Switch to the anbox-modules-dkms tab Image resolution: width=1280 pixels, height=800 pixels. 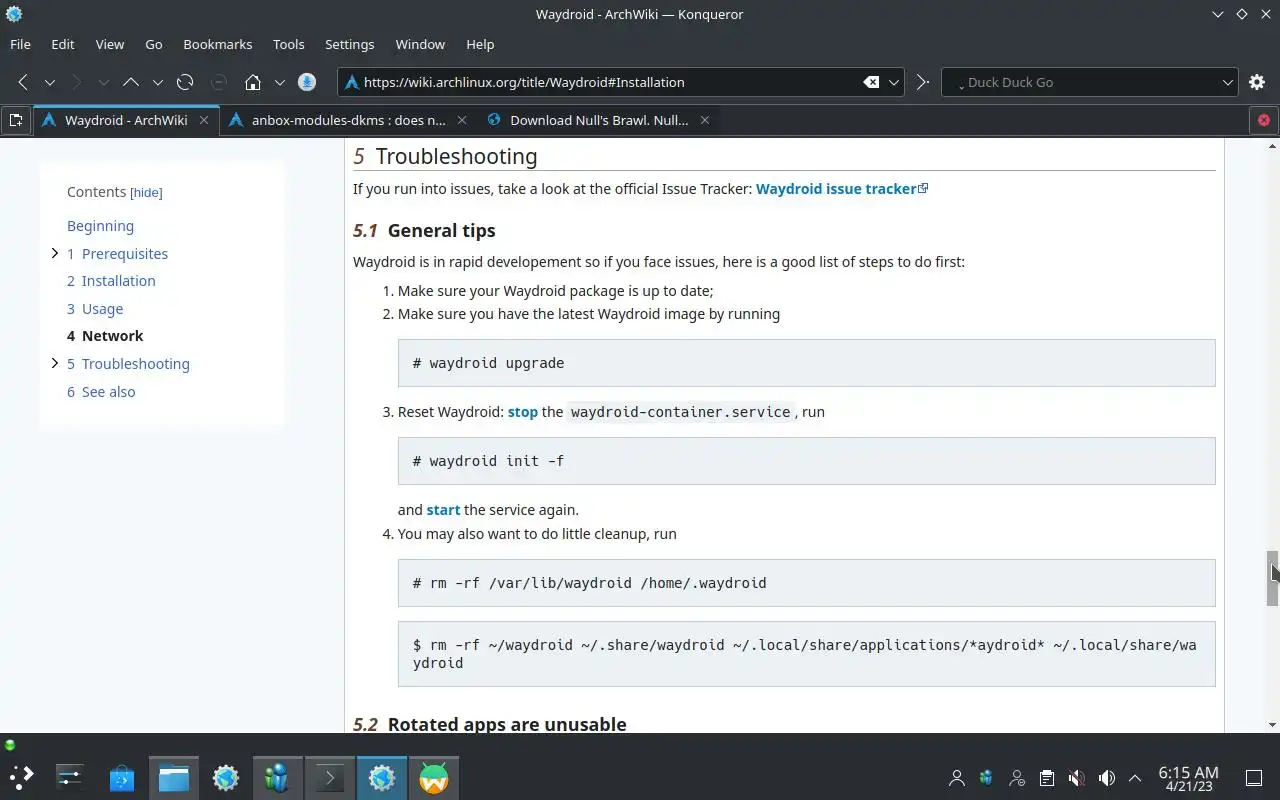click(348, 120)
